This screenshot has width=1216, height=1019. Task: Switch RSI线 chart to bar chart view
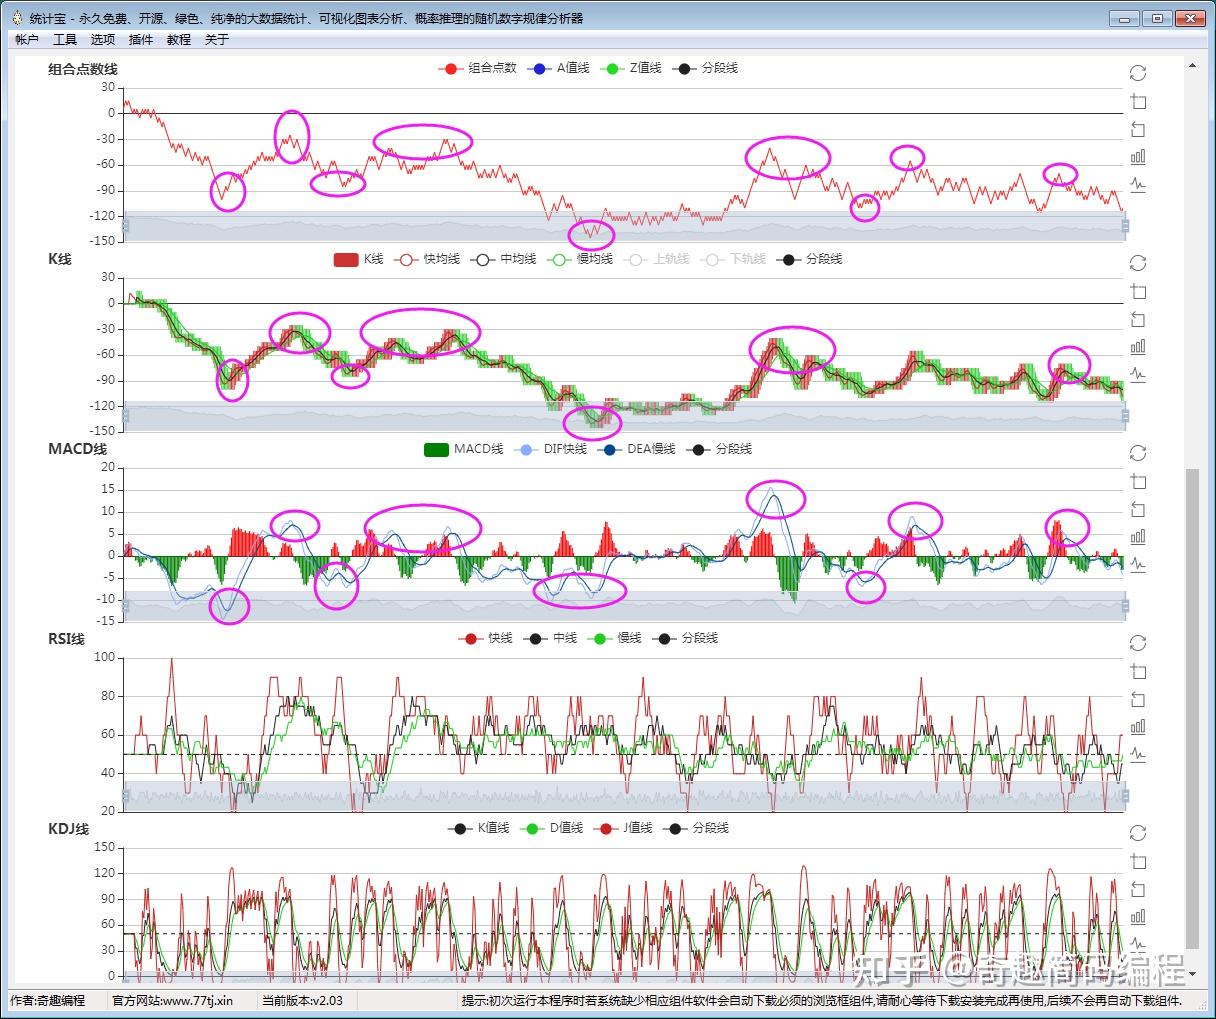[1137, 727]
